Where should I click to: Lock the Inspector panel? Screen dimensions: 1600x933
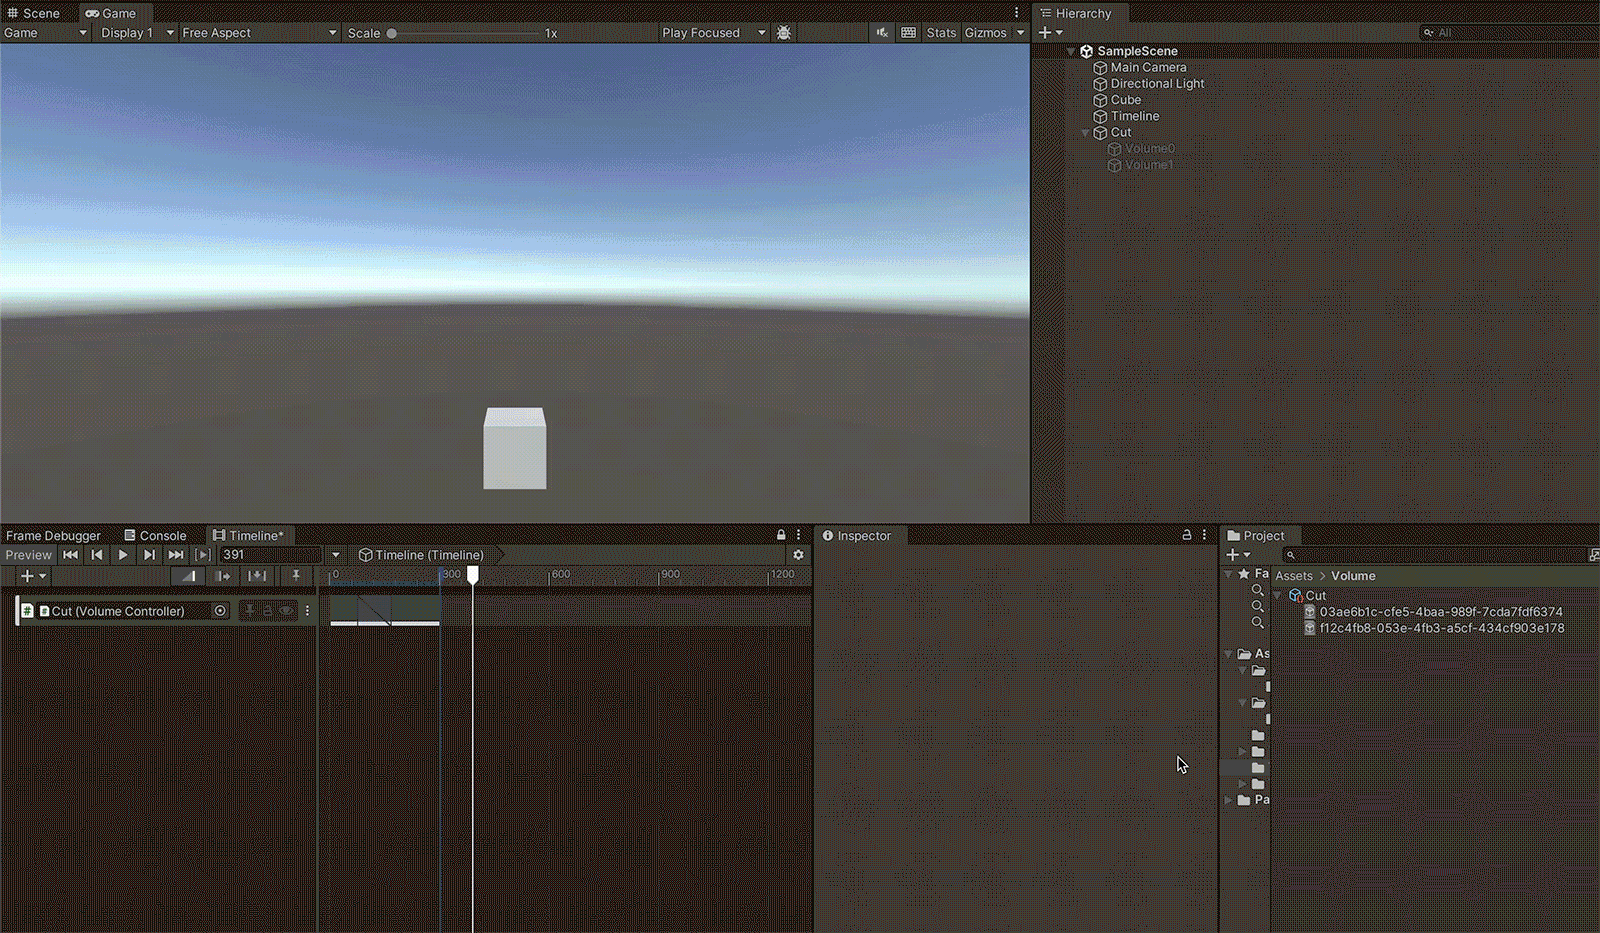(x=1187, y=535)
